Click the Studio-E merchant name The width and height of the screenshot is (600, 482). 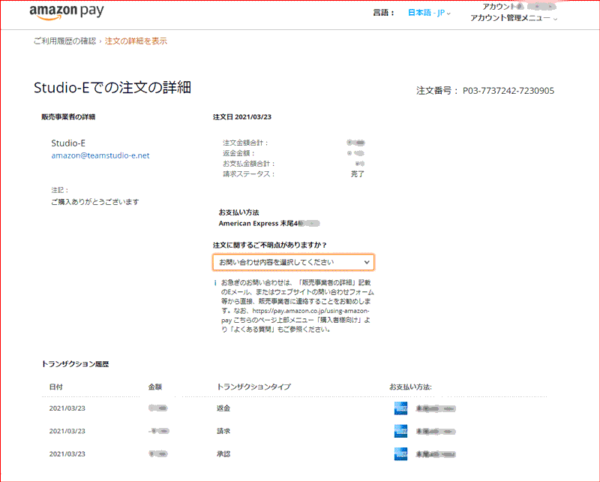pos(68,143)
